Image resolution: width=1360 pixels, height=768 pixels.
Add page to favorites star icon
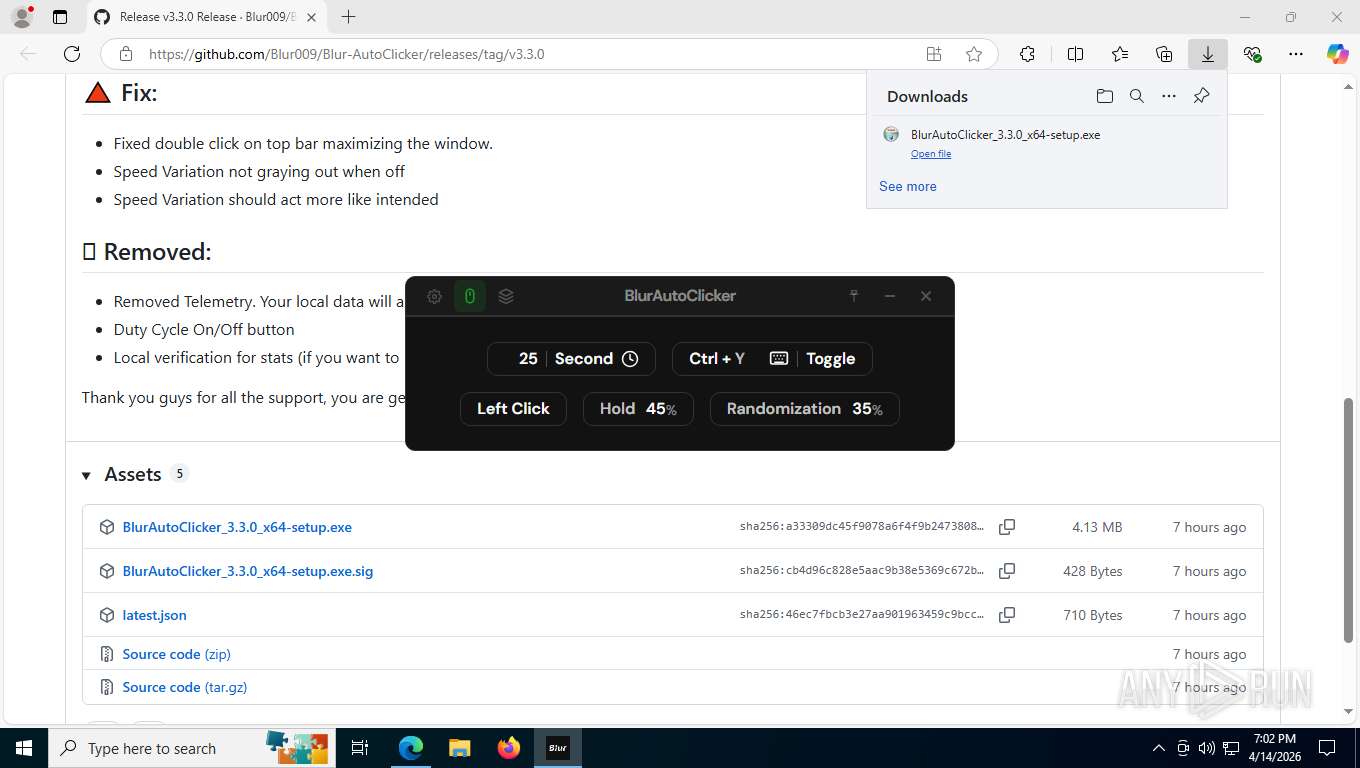click(974, 54)
